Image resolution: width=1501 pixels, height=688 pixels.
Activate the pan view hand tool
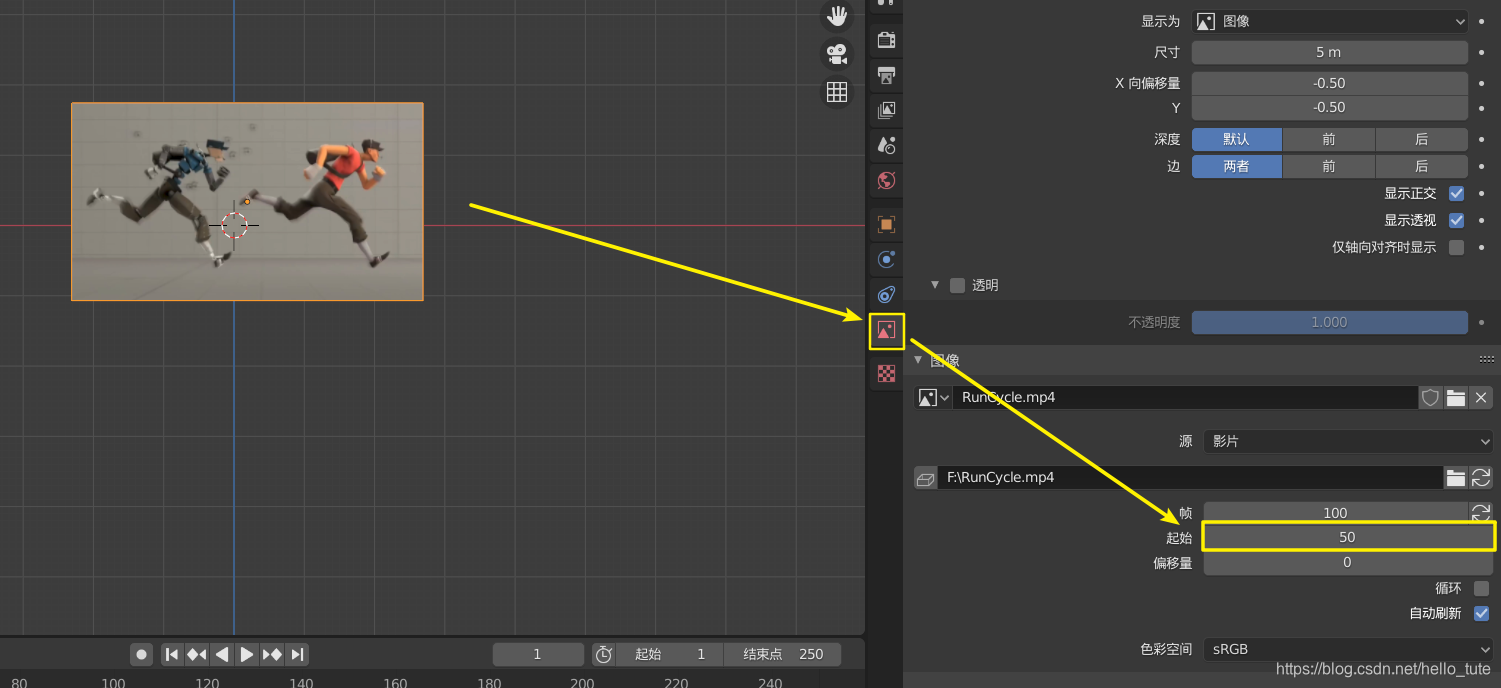(836, 16)
